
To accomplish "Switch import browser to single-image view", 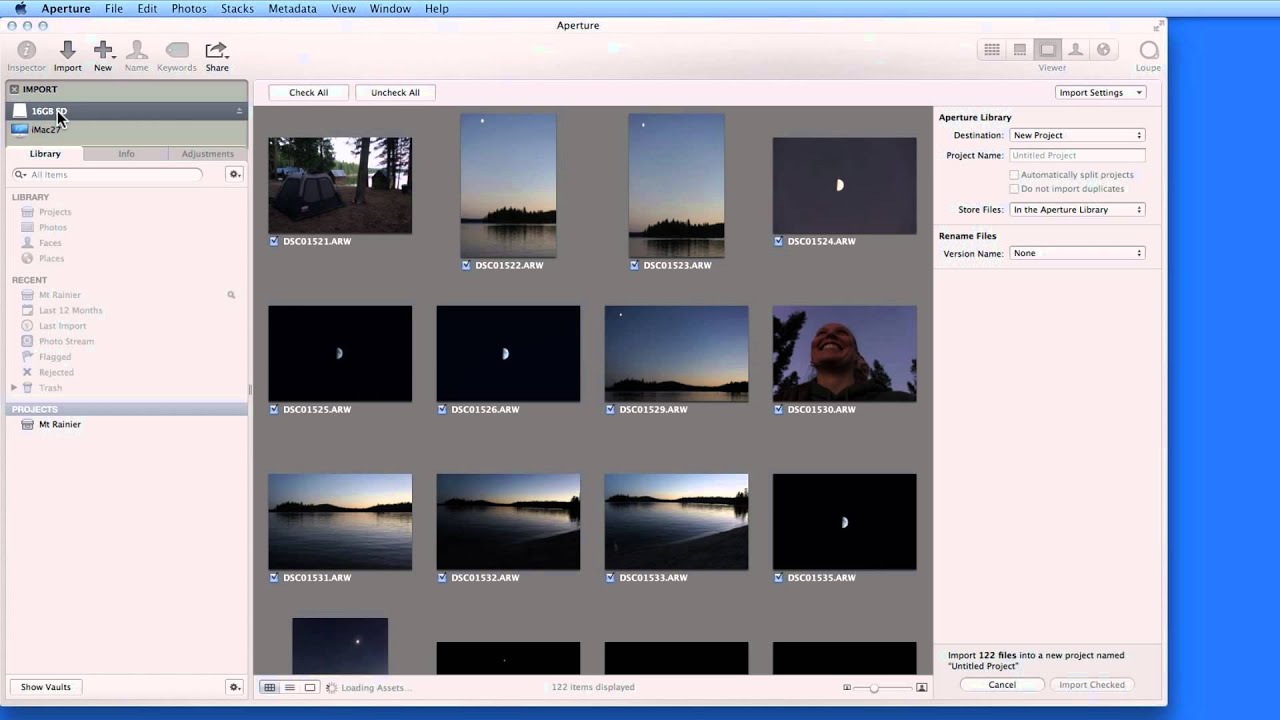I will 310,687.
